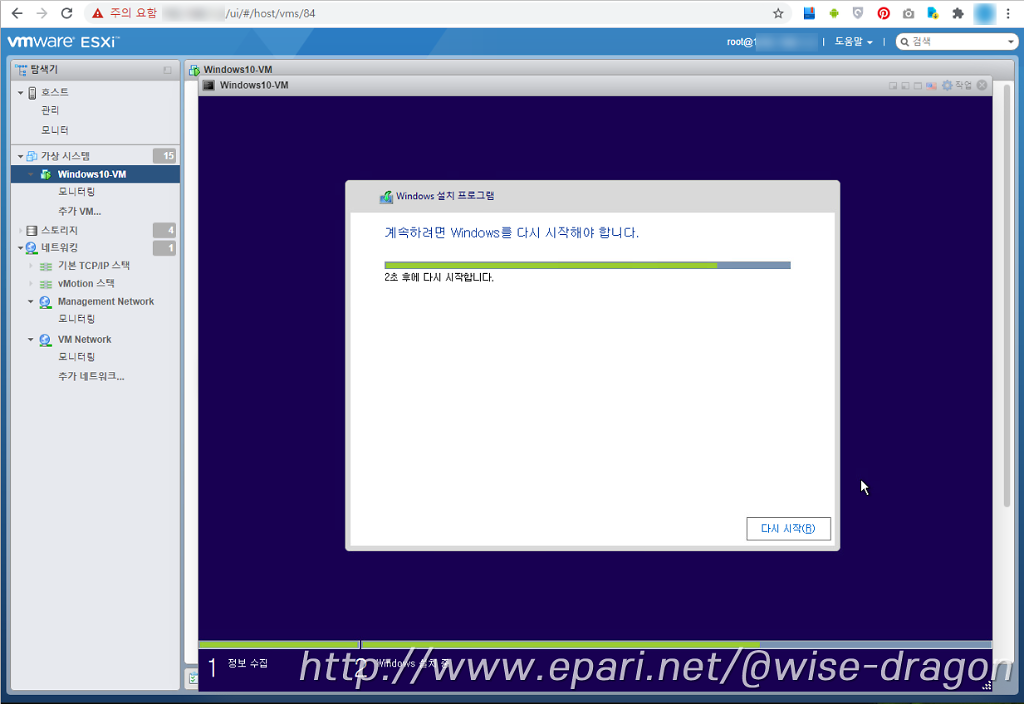Collapse the 네트워킹 tree node

click(20, 248)
